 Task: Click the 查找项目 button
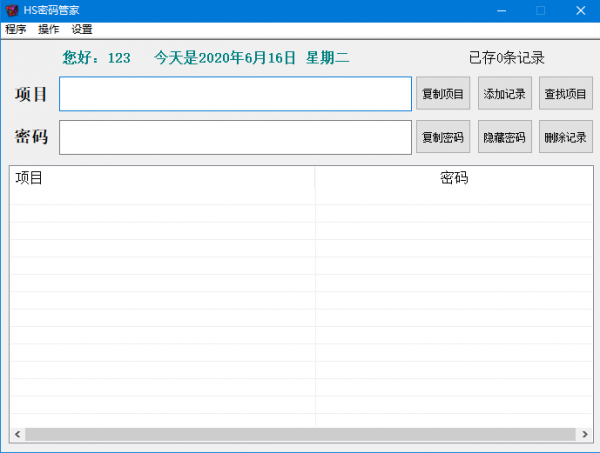point(566,93)
